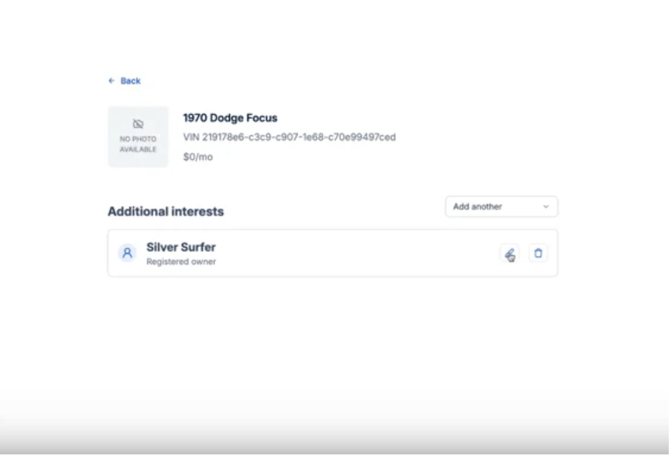Click the left arrow icon beside Back
This screenshot has height=455, width=670.
coord(112,81)
